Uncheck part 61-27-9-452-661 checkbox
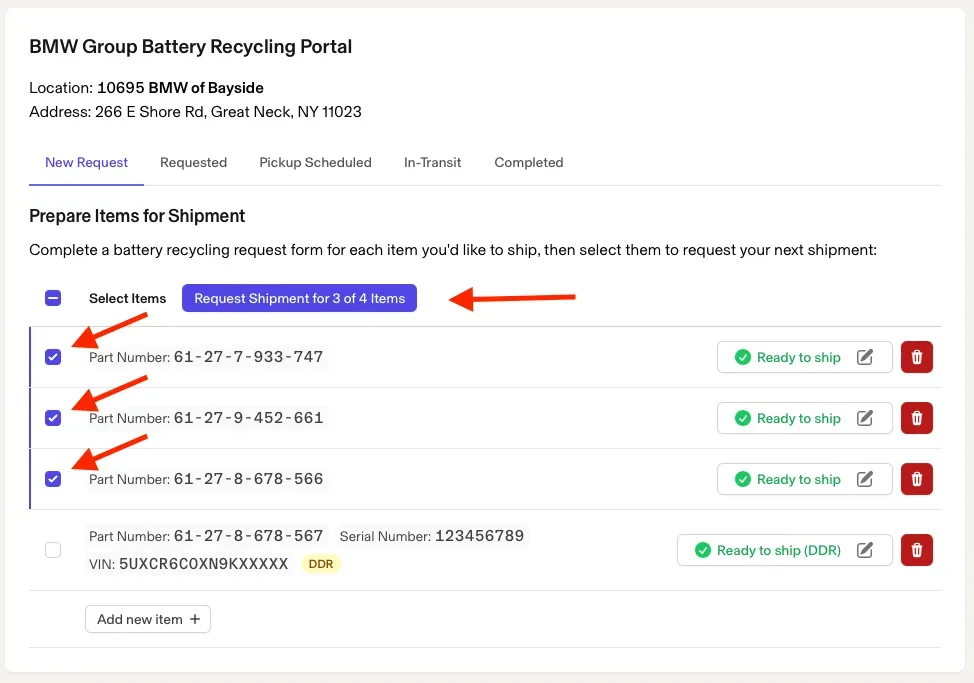Viewport: 974px width, 683px height. point(53,418)
